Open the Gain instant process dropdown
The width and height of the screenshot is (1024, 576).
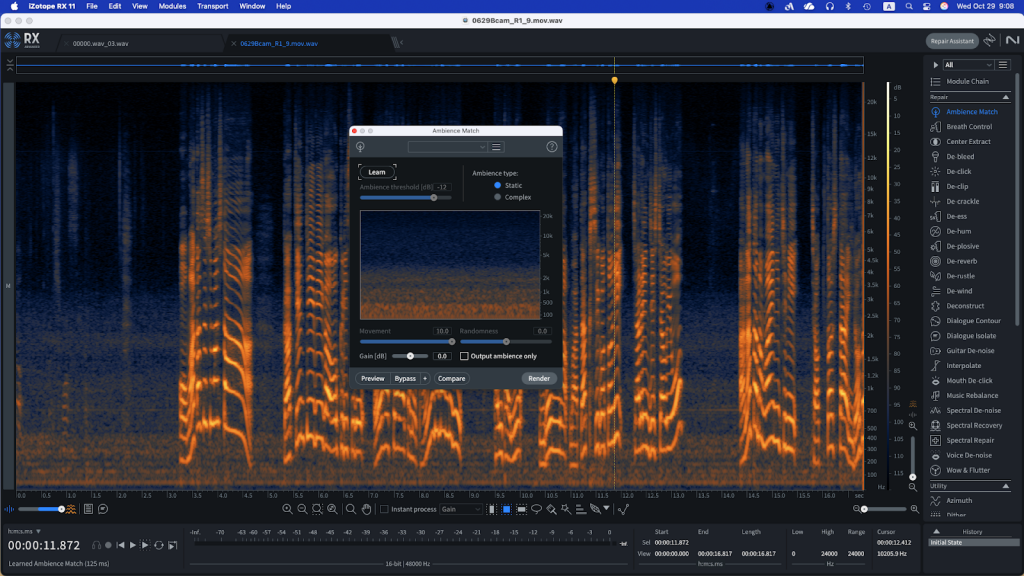point(463,509)
